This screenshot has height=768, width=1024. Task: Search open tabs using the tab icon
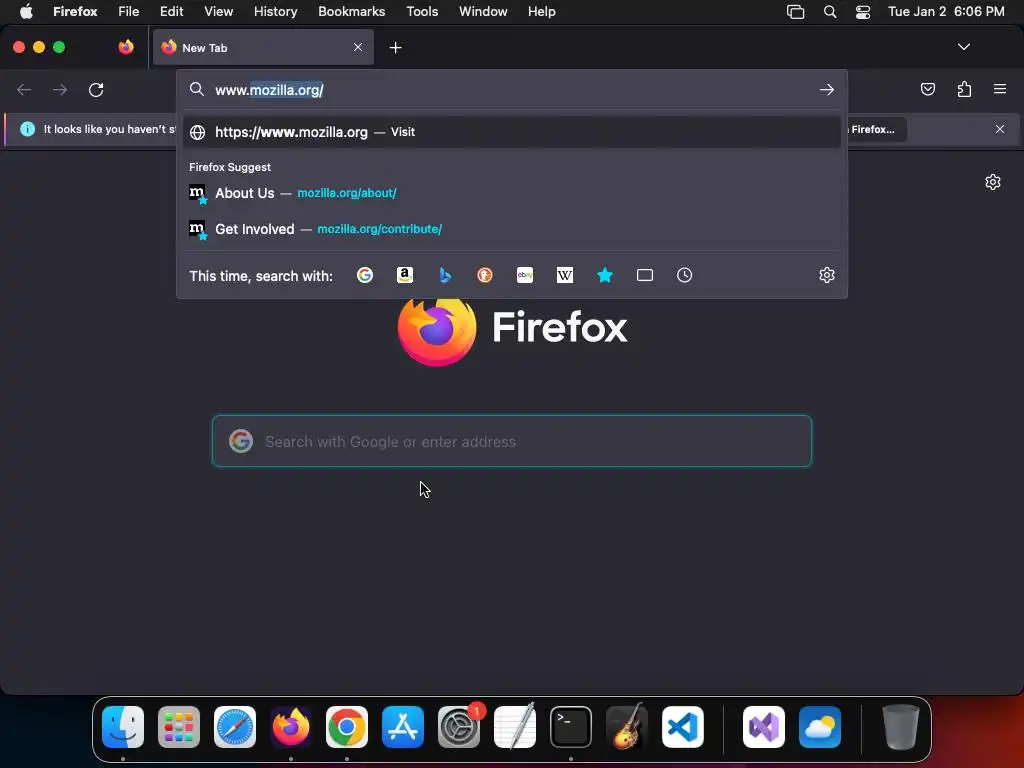pos(645,276)
